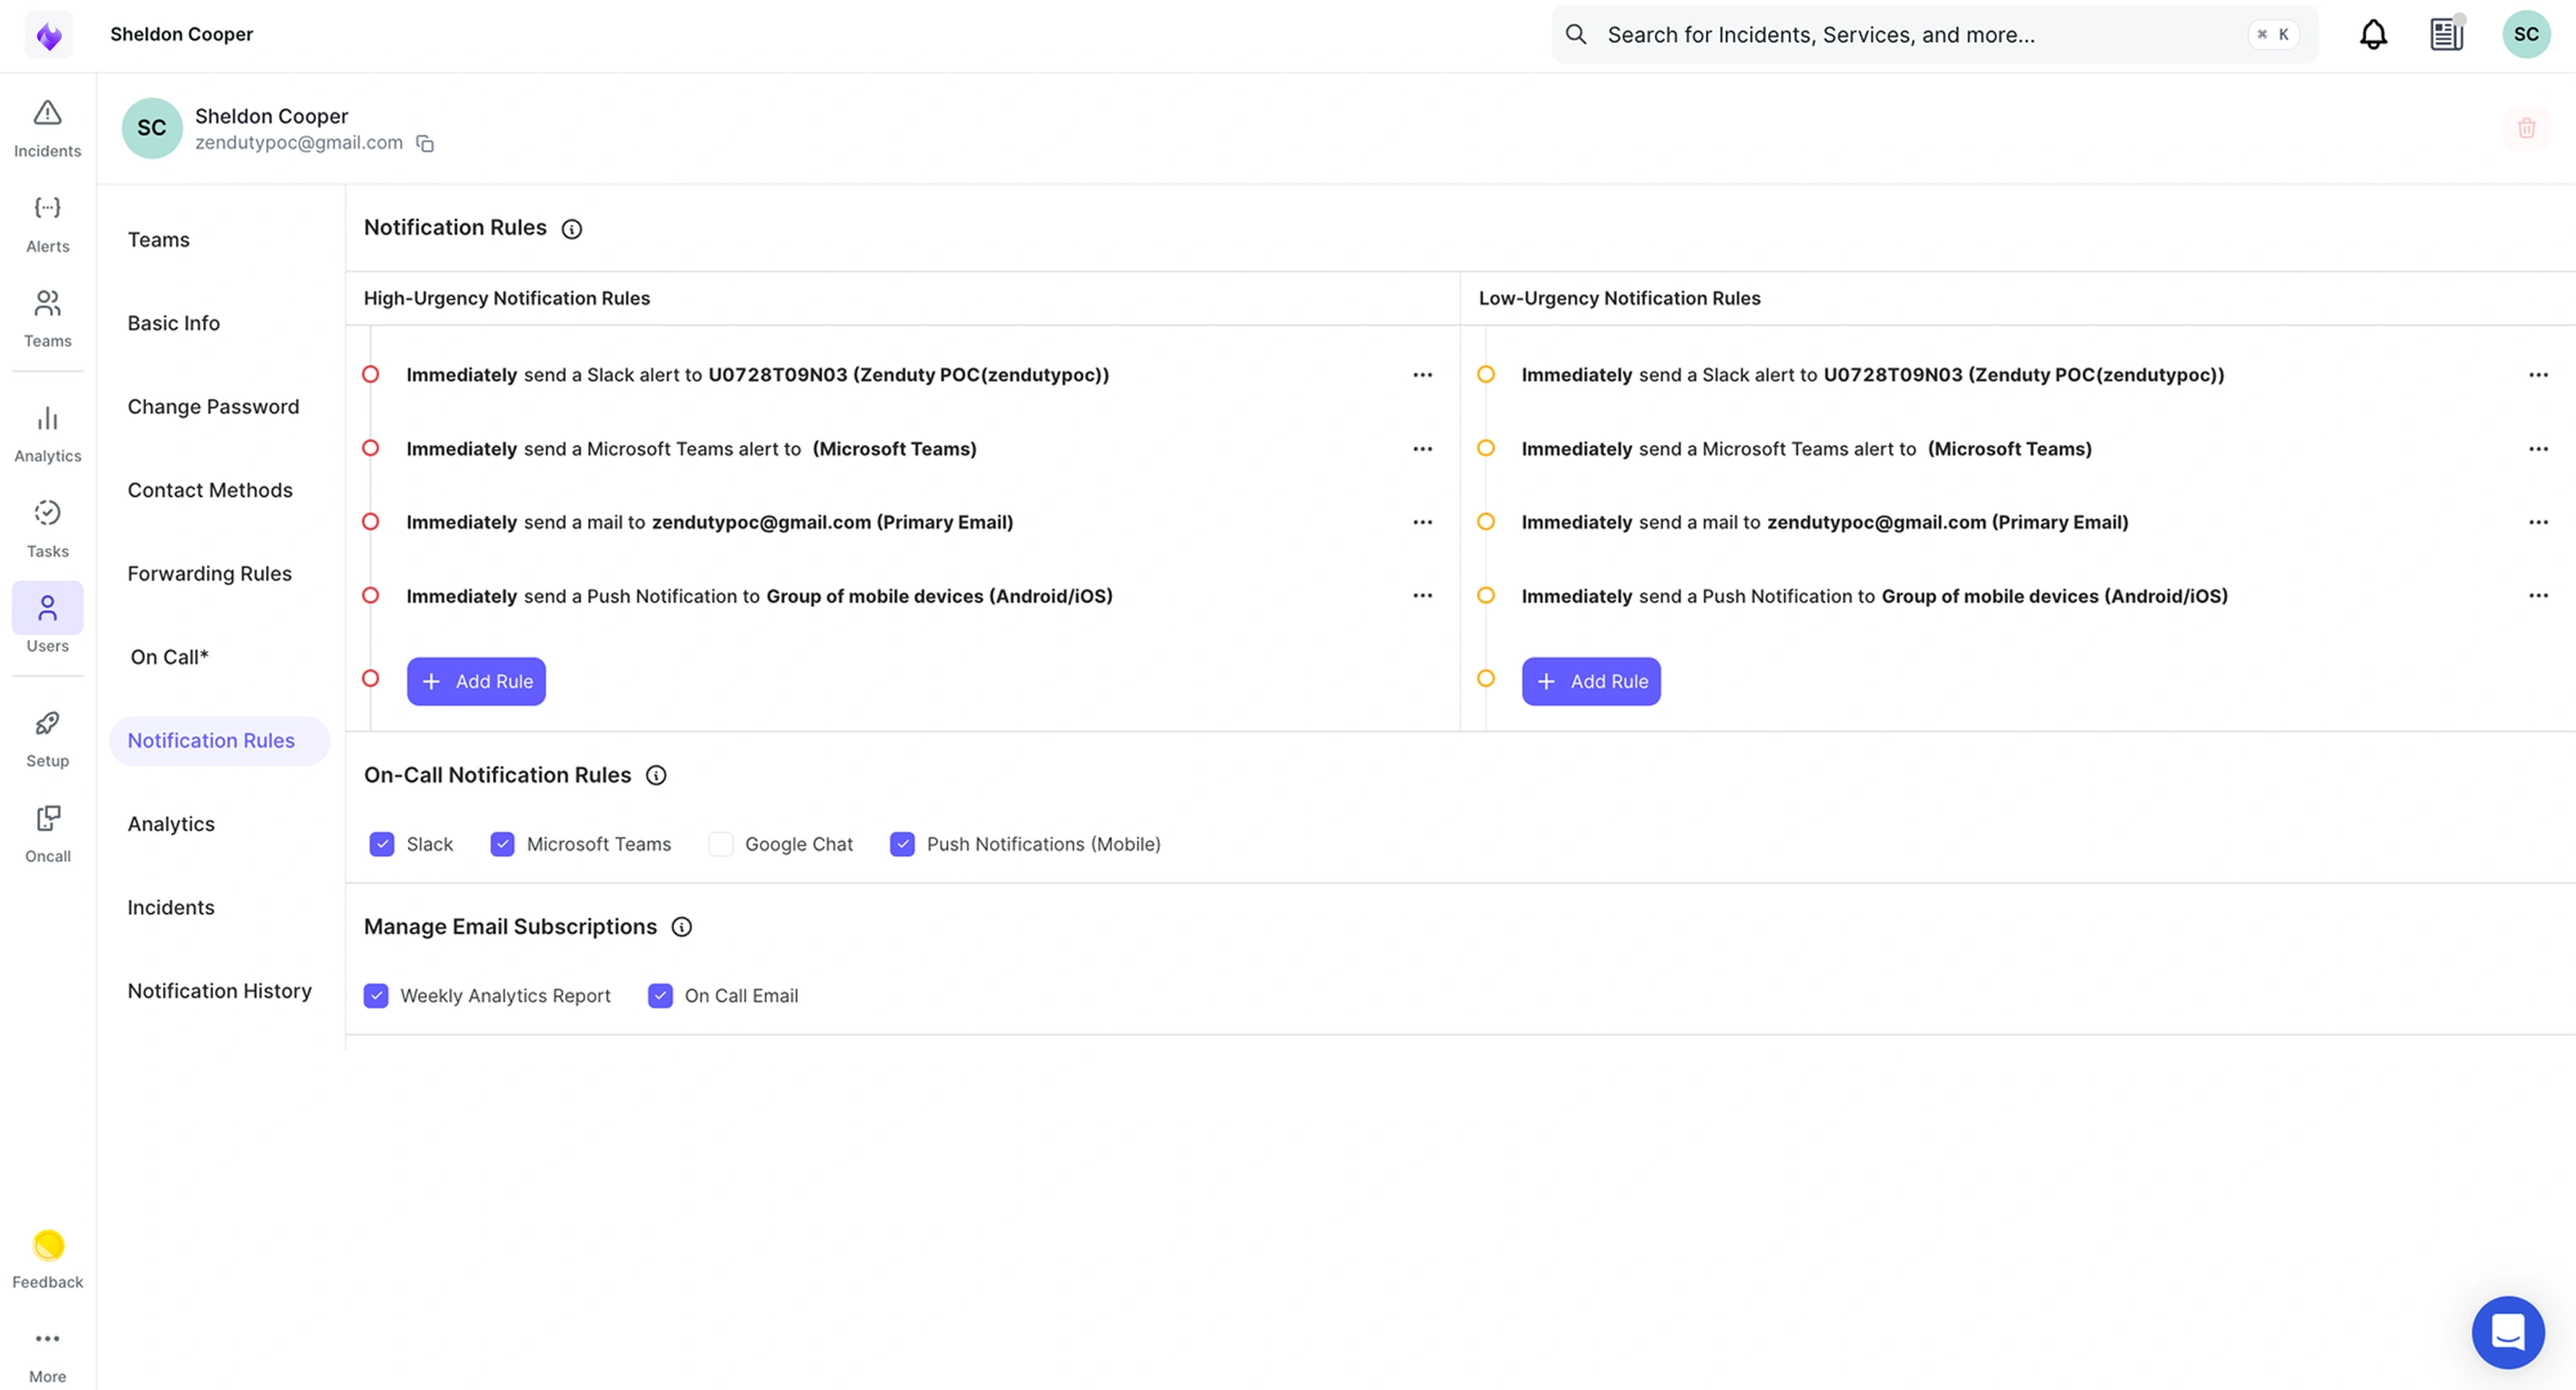Open the Notification History menu item

point(219,990)
